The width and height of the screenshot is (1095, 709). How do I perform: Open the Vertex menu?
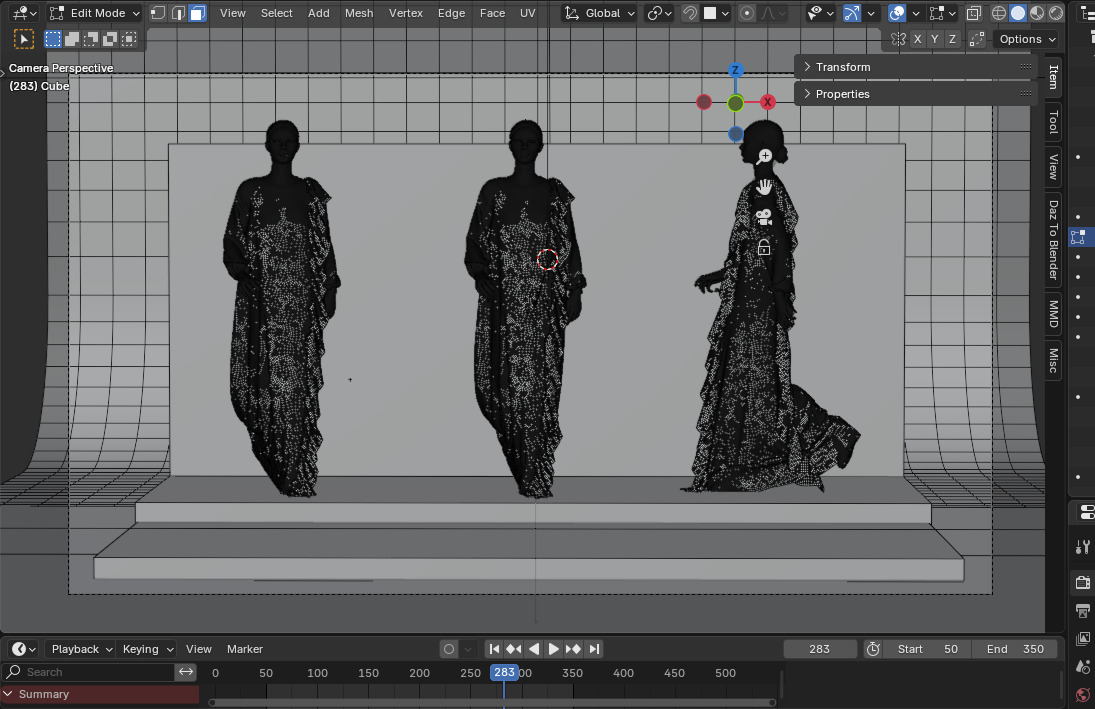tap(406, 13)
